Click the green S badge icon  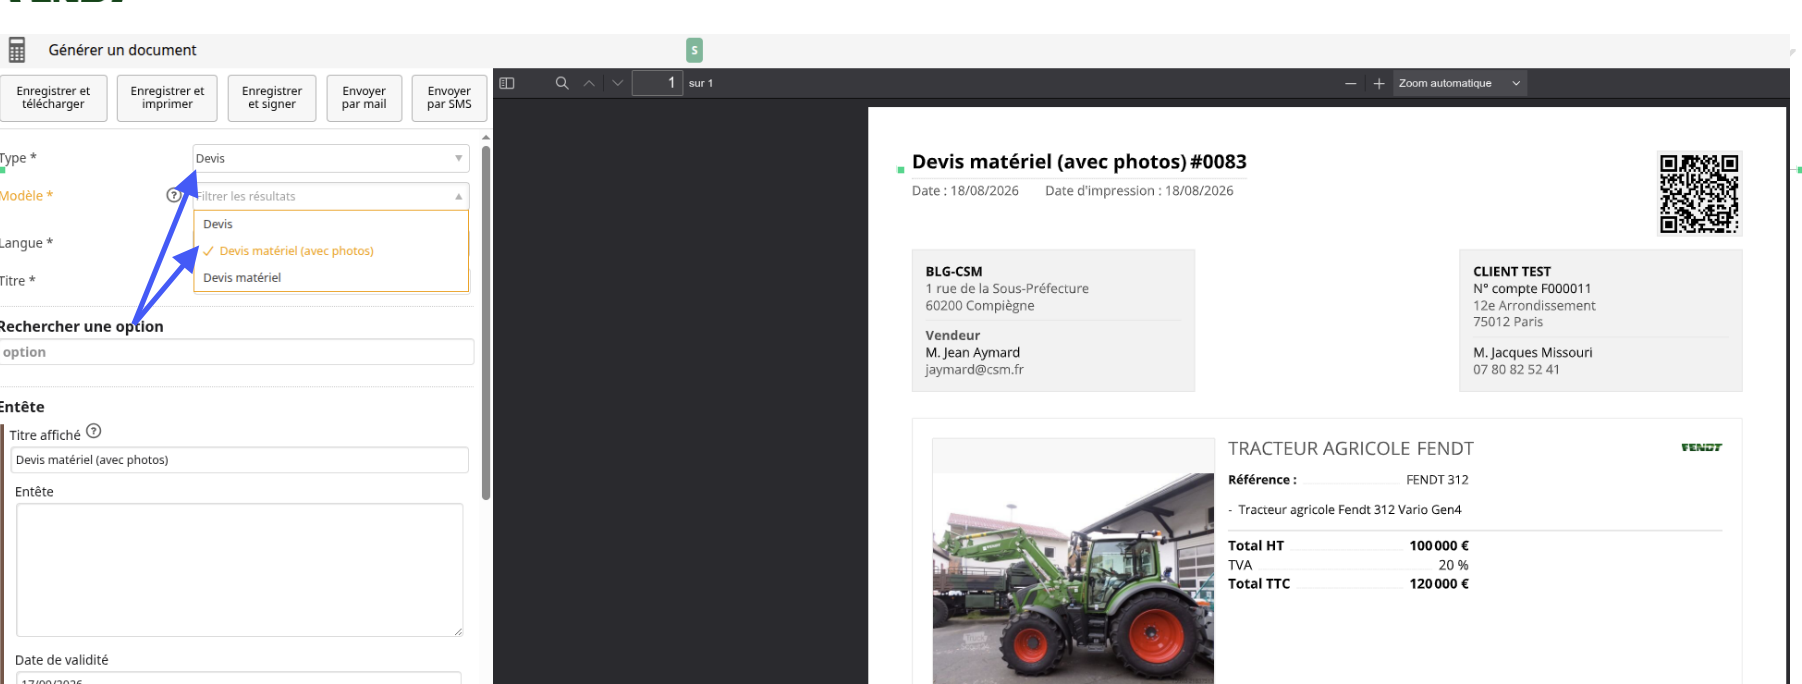click(x=694, y=50)
